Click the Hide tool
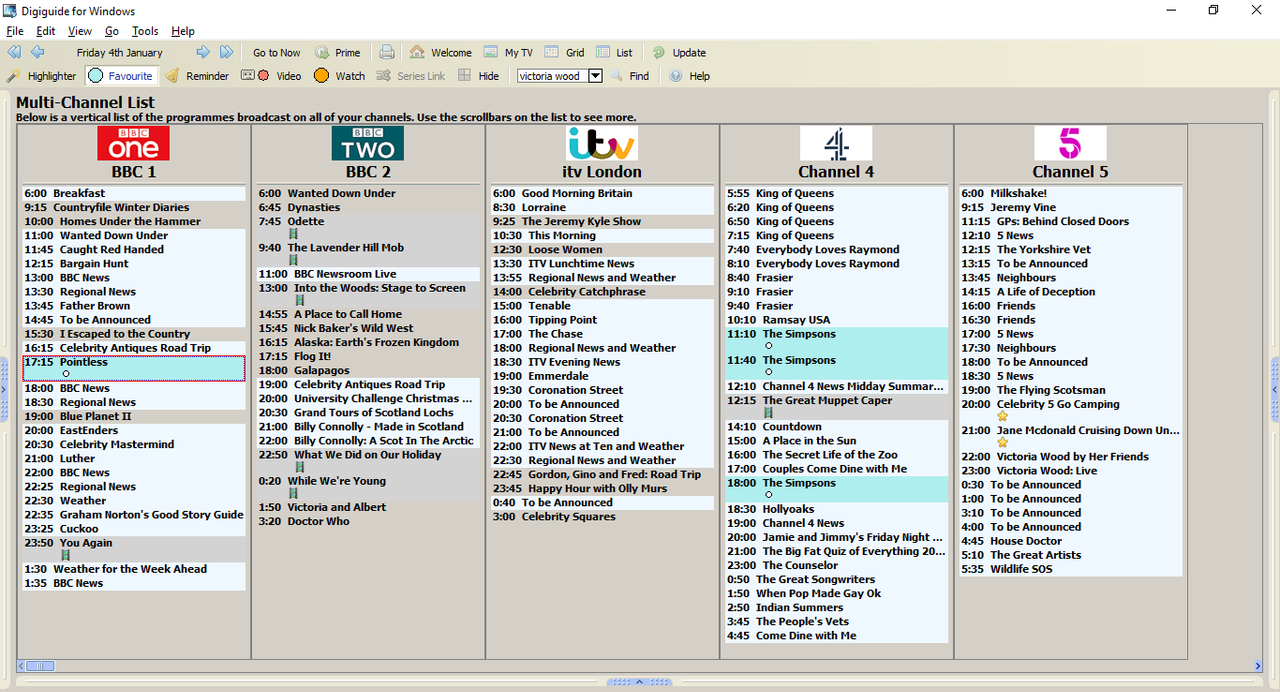This screenshot has width=1280, height=692. pos(478,76)
